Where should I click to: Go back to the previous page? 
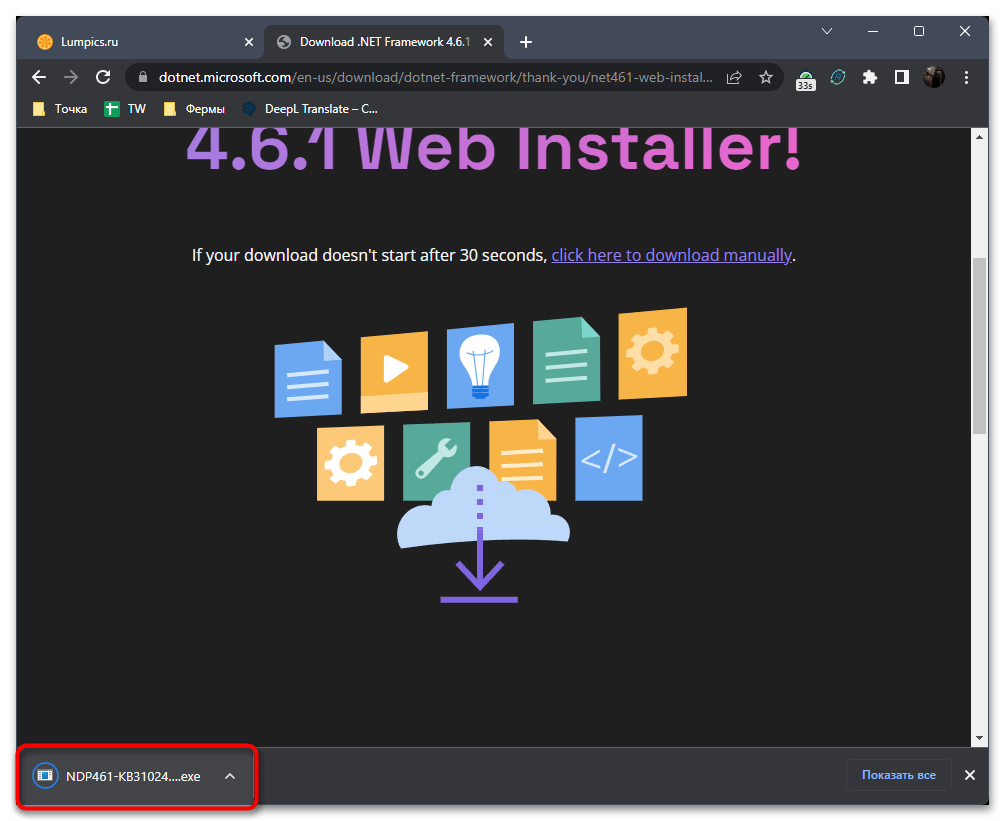pyautogui.click(x=39, y=78)
